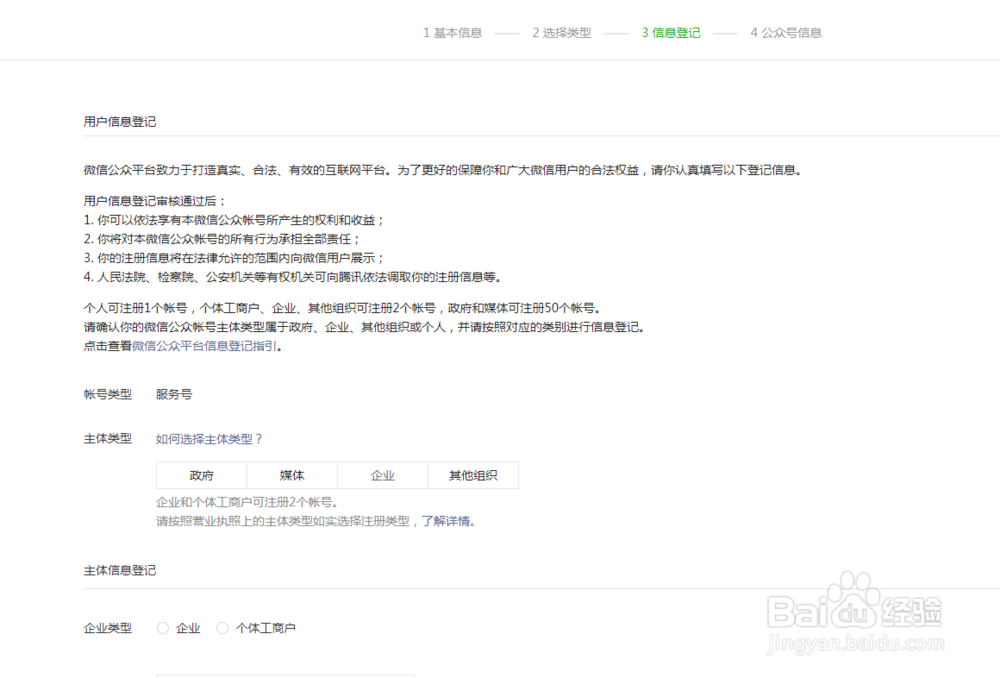Click the 如何选择主体类型 help link

(208, 439)
